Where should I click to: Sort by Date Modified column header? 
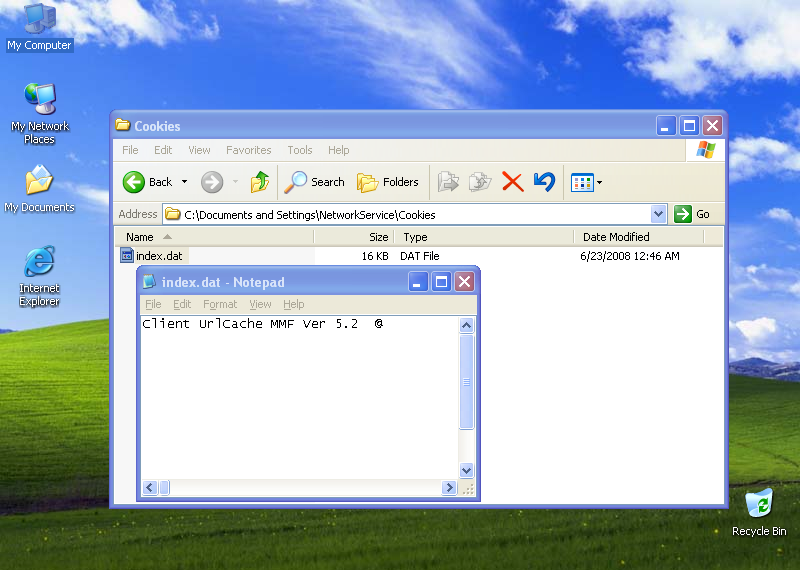639,237
